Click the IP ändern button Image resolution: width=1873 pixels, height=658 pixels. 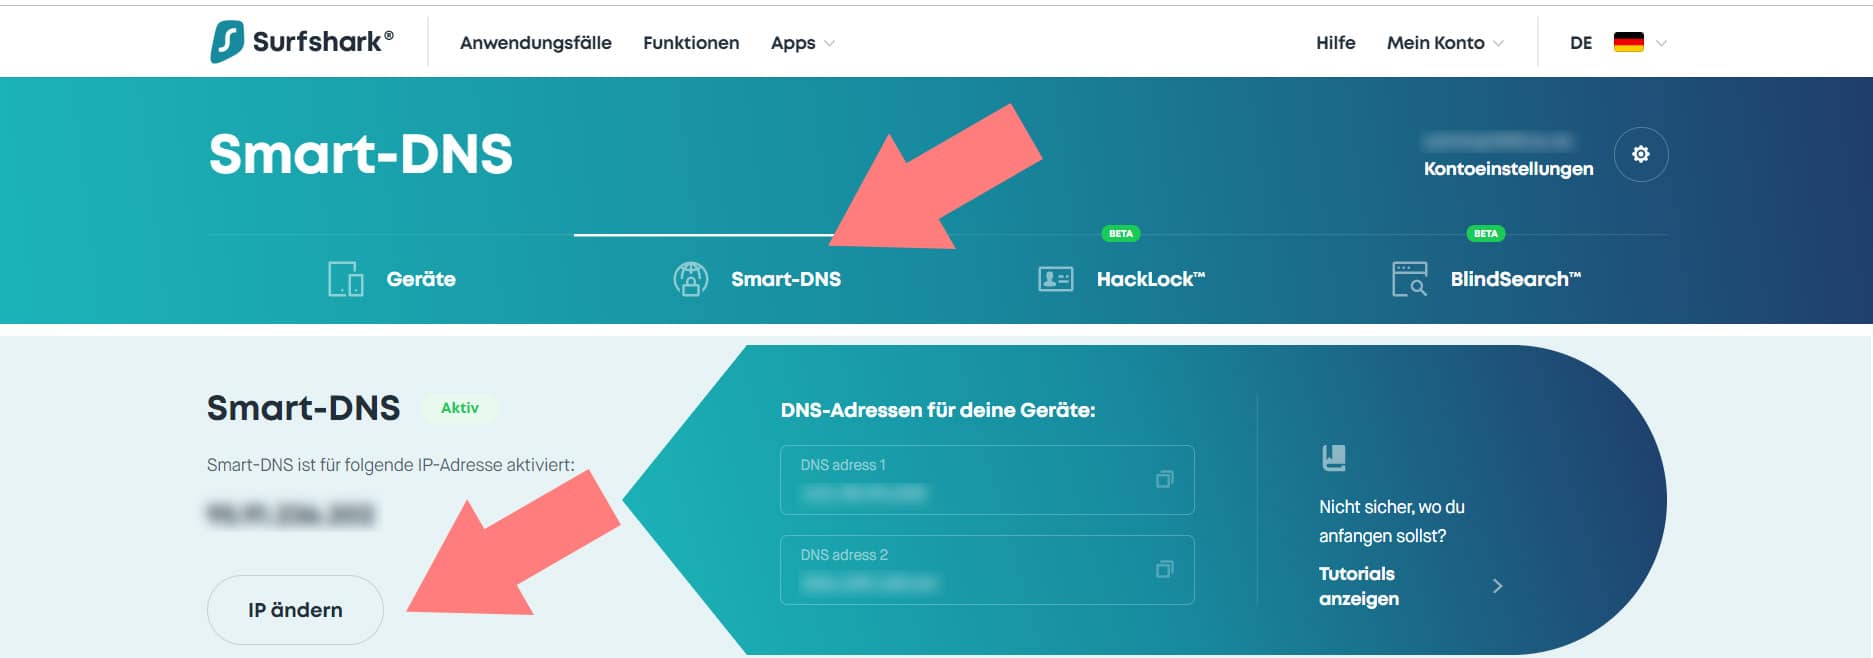pos(295,610)
